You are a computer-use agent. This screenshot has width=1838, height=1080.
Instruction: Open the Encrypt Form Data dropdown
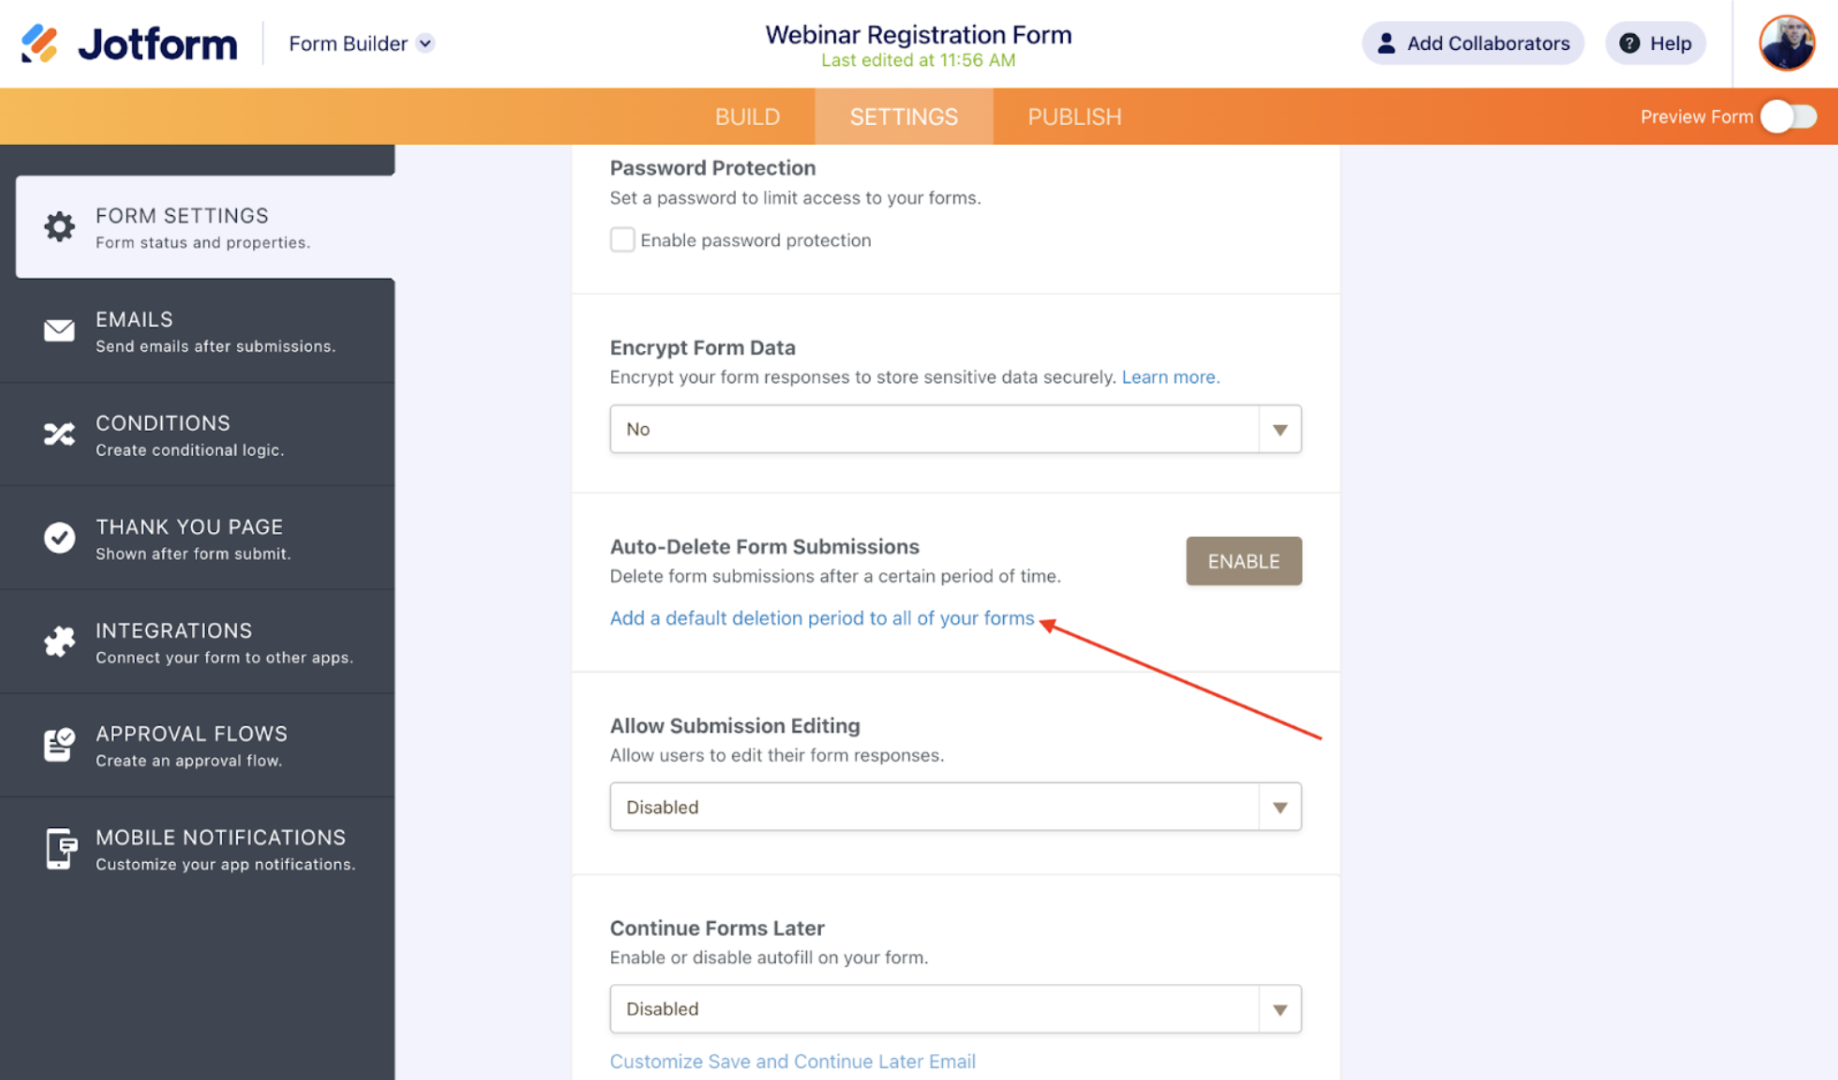955,429
